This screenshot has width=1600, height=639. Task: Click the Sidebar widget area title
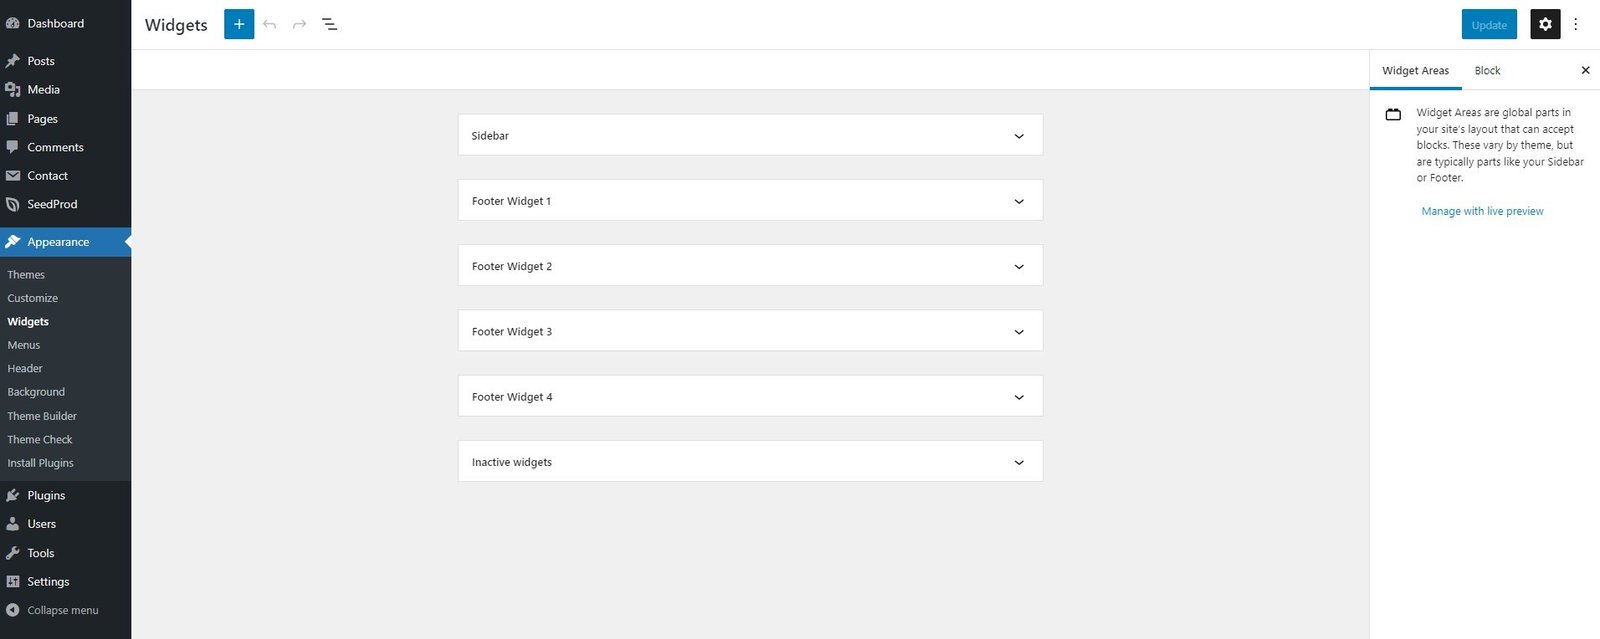(x=490, y=136)
